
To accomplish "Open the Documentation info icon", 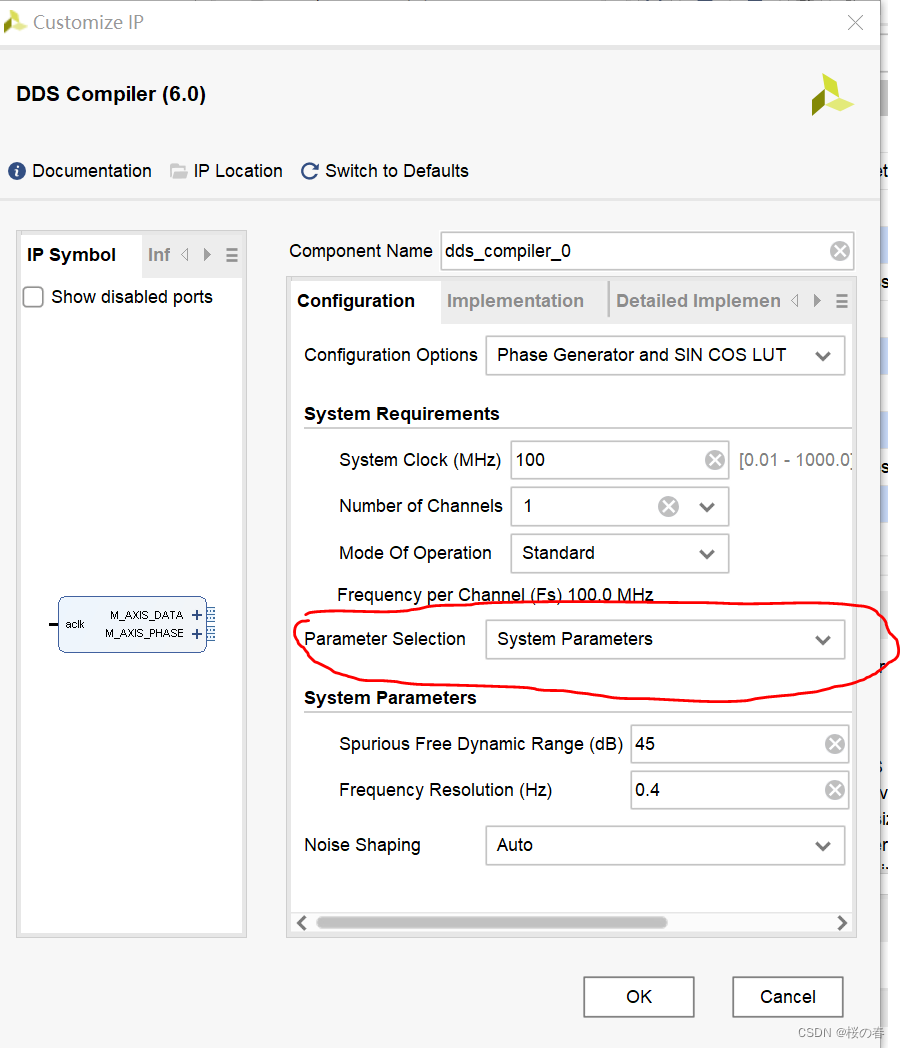I will [x=17, y=171].
